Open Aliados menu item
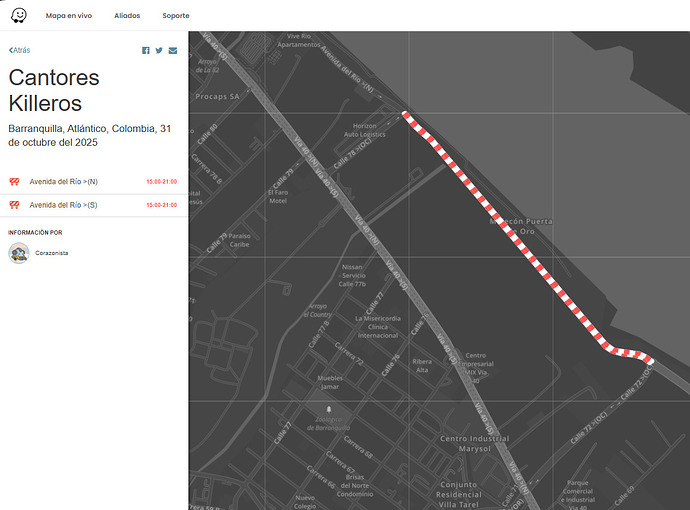 127,16
